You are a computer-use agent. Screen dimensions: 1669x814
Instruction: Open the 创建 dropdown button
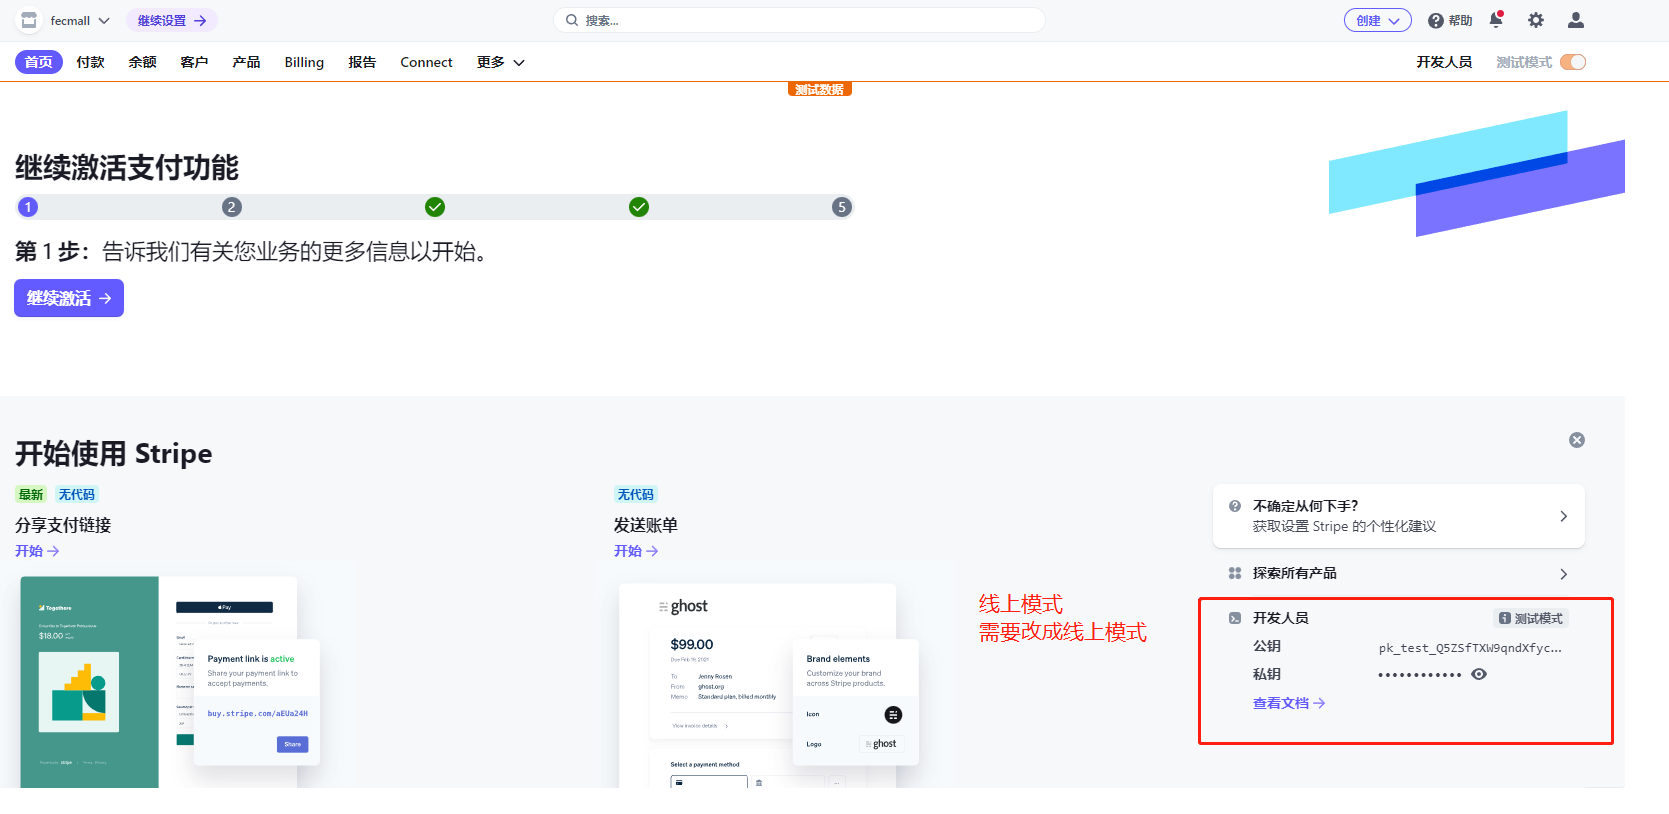coord(1377,20)
